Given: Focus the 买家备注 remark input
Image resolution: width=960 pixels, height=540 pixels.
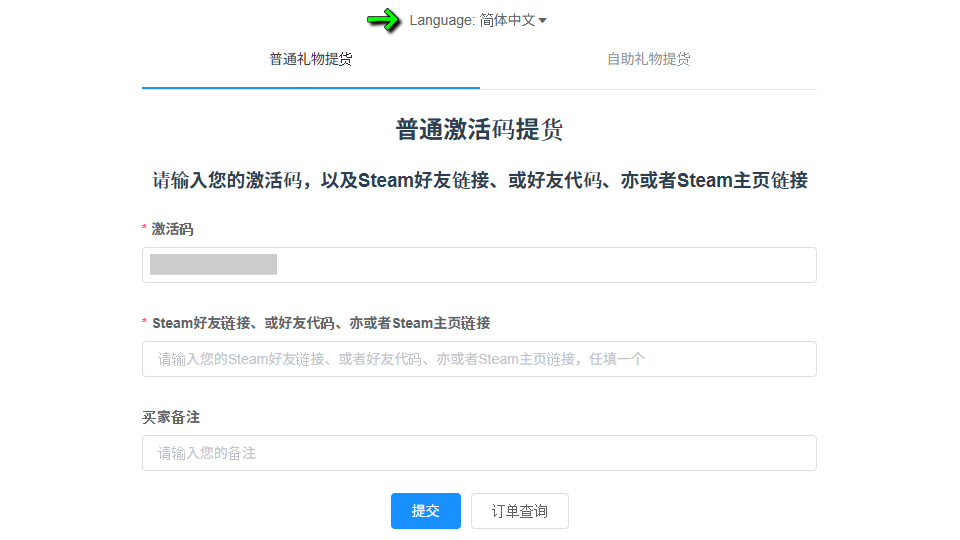Looking at the screenshot, I should 479,453.
